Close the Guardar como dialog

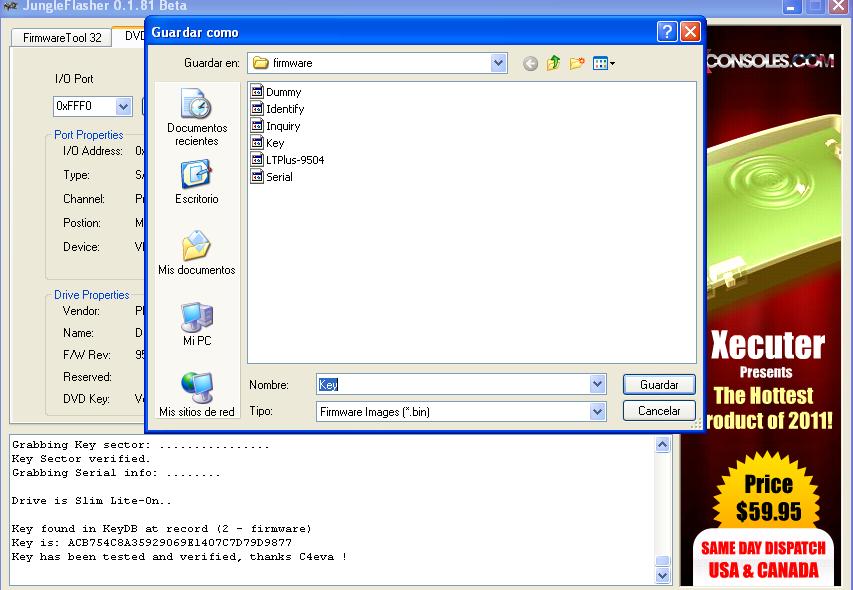[690, 32]
